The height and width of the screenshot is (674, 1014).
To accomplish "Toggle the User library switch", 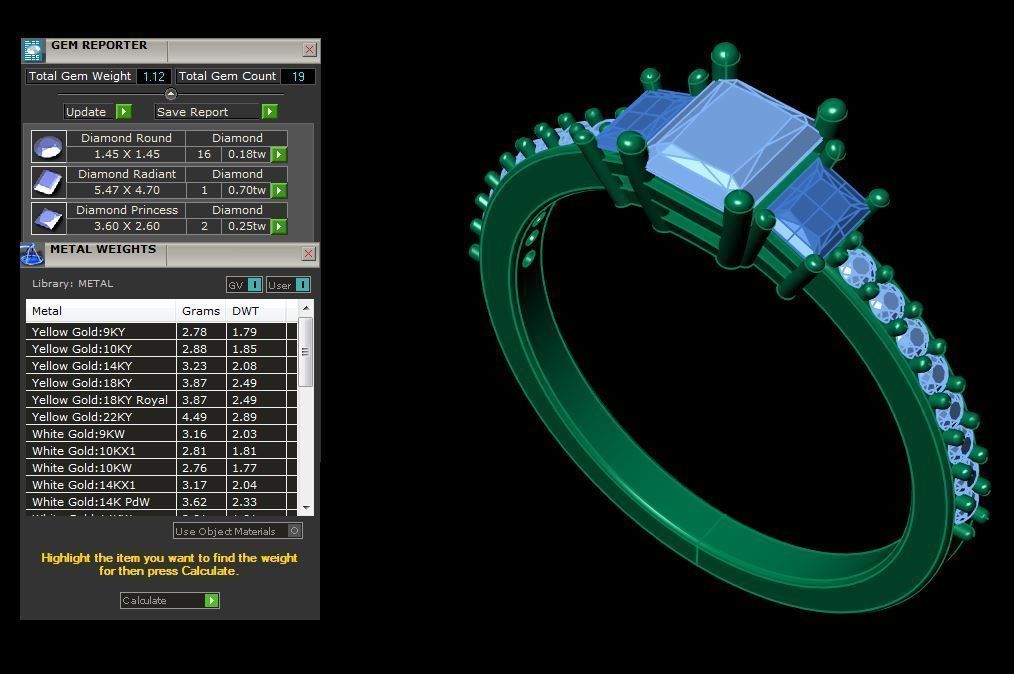I will pos(288,285).
